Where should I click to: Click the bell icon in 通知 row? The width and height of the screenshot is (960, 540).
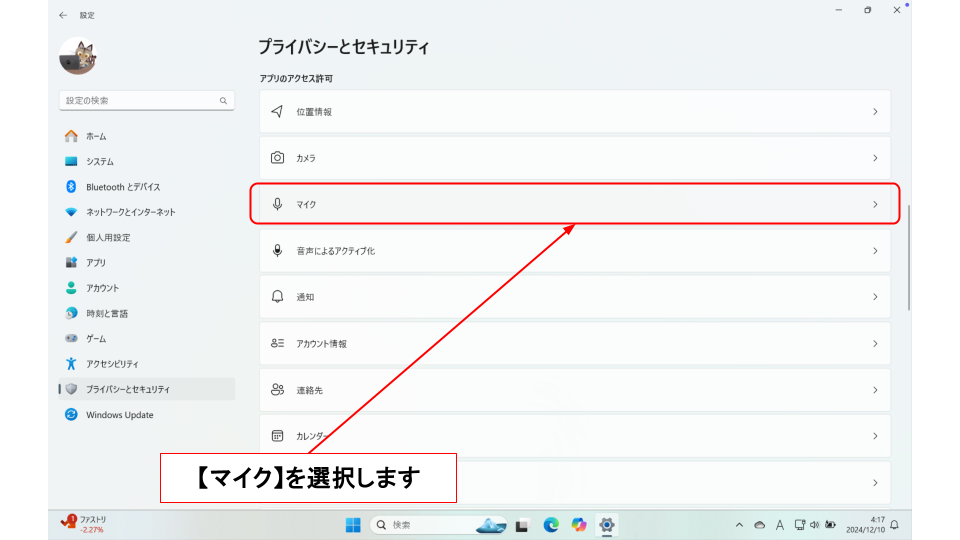click(278, 297)
